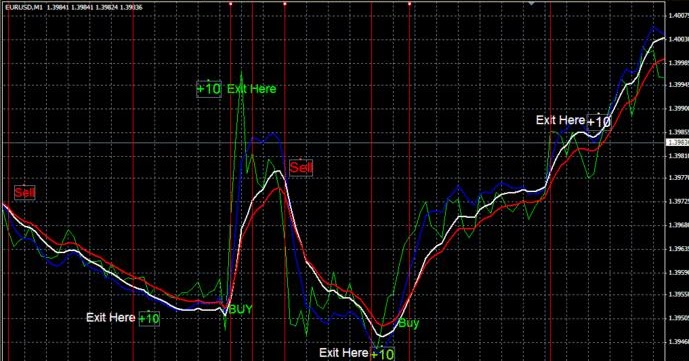Click the green BUY label in uppercase

[x=241, y=309]
